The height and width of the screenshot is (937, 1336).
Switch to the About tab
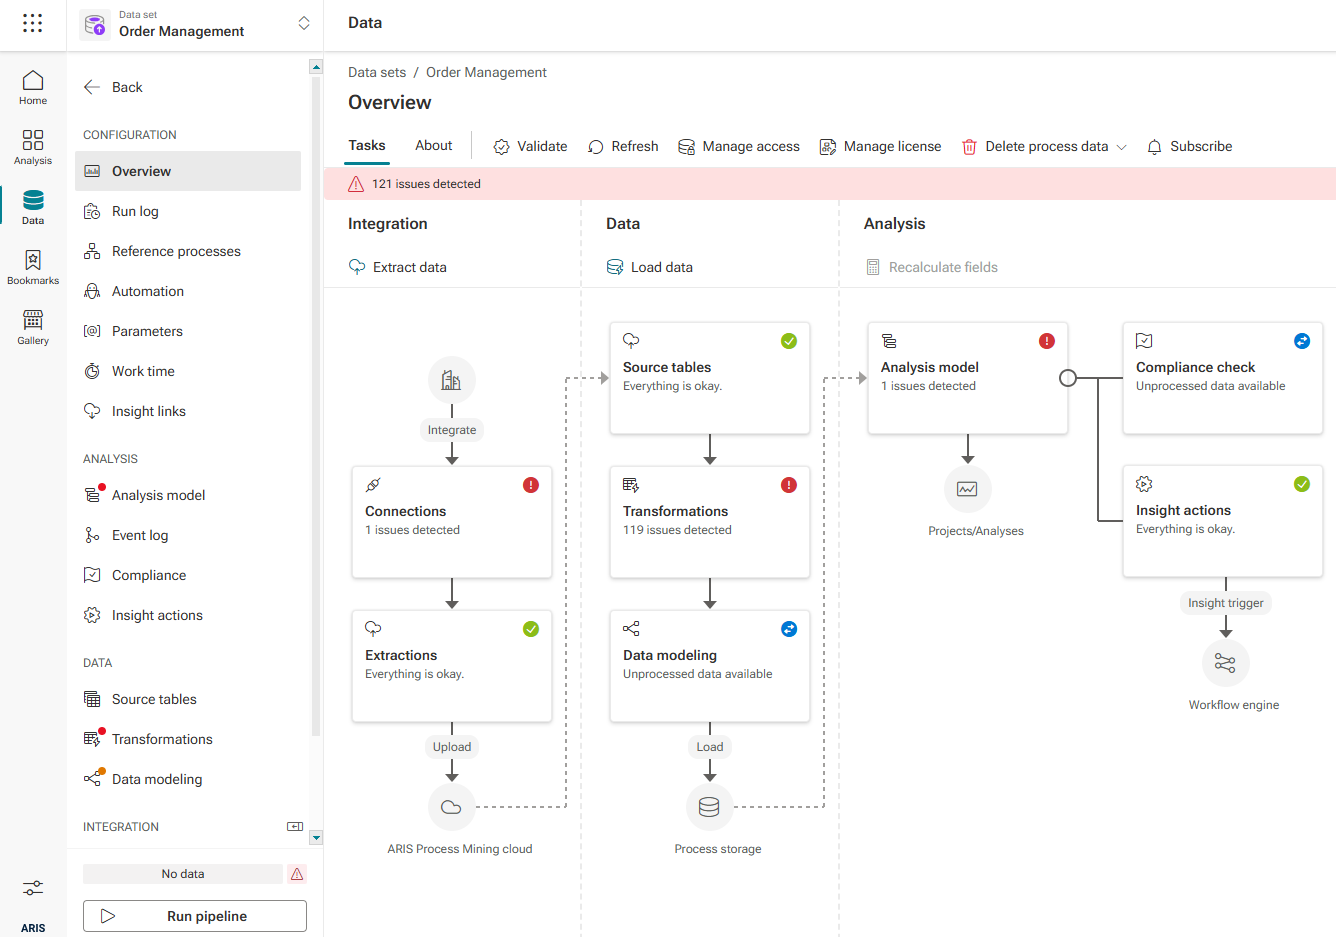[x=433, y=145]
